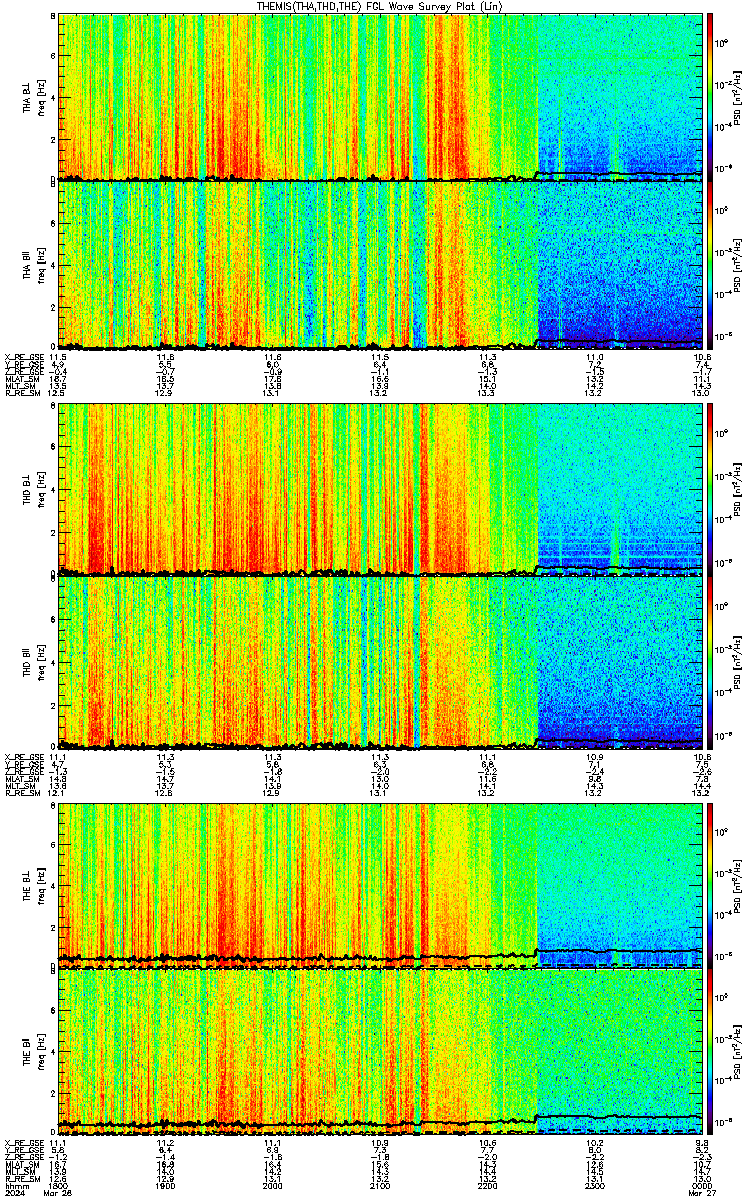Click the THEMIS FGL Wave Survey Plot title
Viewport: 750px width, 1200px height.
tap(381, 5)
